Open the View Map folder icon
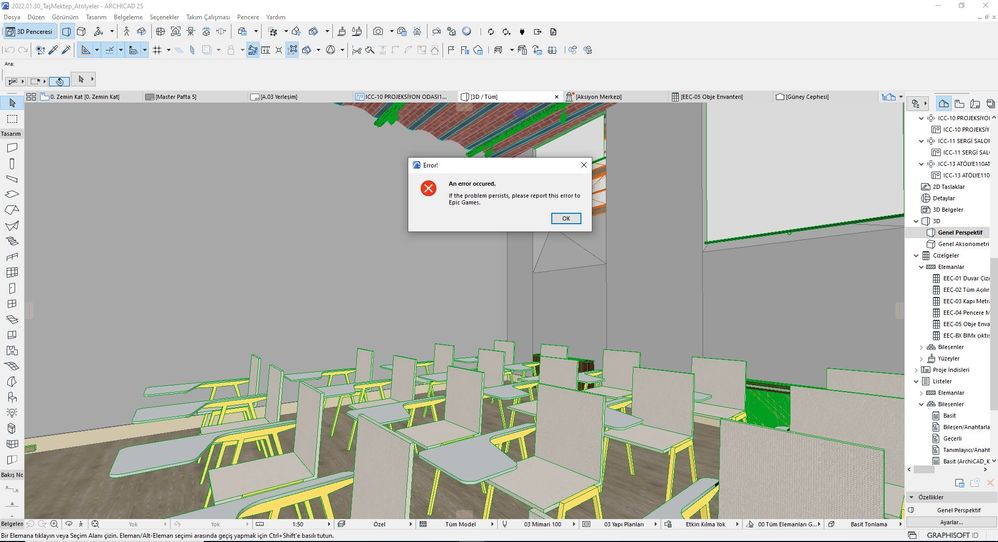 point(958,103)
